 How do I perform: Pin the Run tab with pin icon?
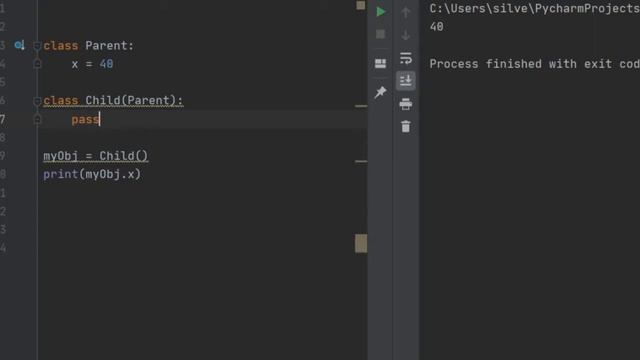pos(380,92)
